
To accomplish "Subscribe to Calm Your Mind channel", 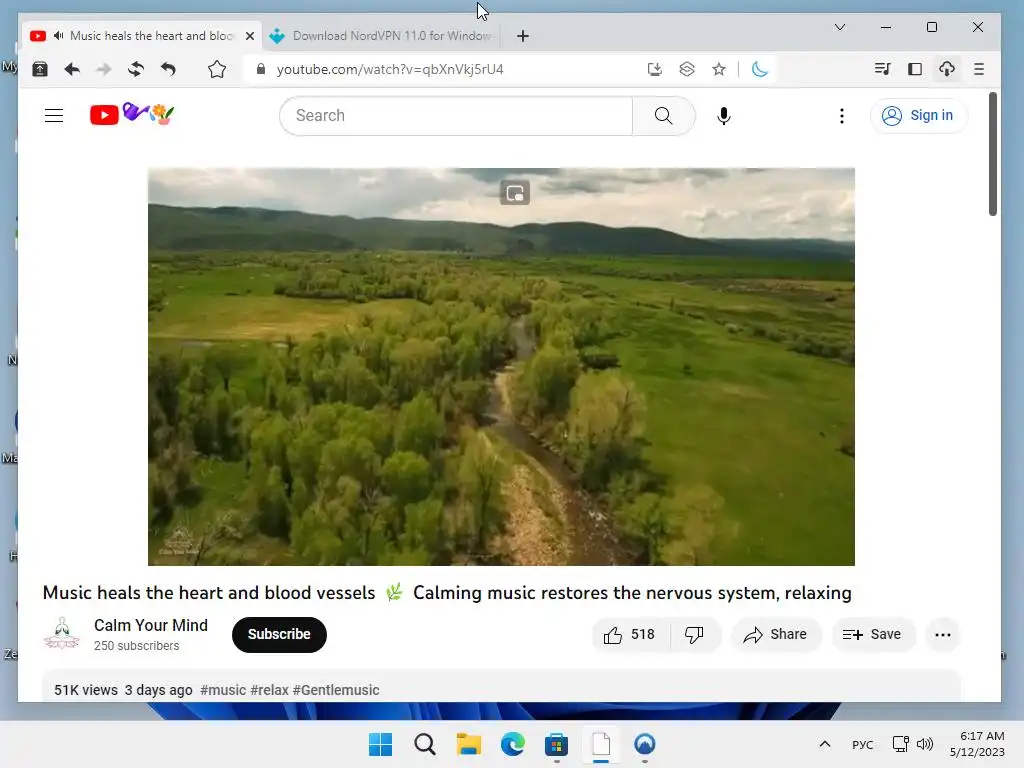I will [x=279, y=634].
